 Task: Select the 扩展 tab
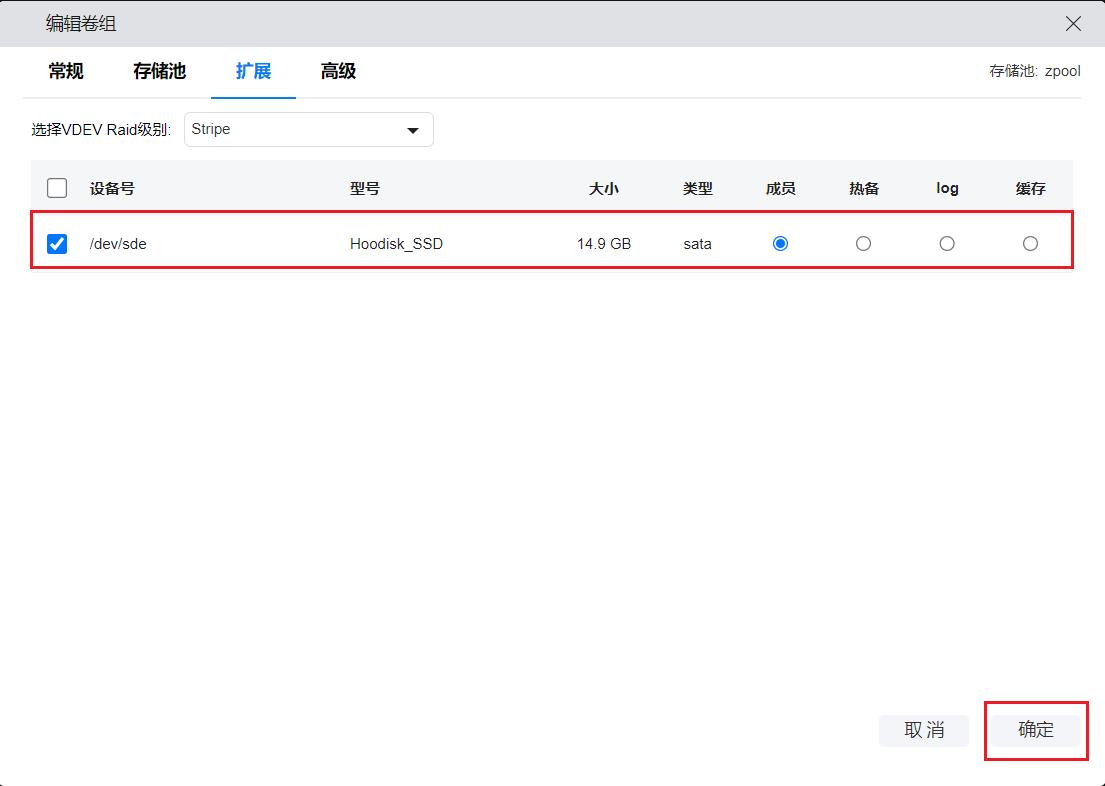click(253, 71)
